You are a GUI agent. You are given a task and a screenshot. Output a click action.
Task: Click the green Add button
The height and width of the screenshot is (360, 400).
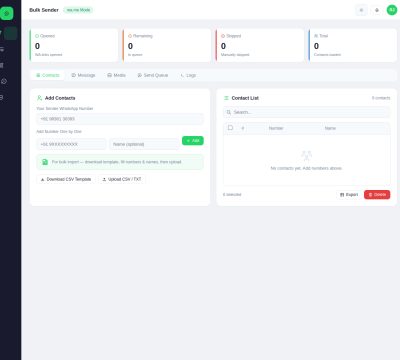[193, 141]
